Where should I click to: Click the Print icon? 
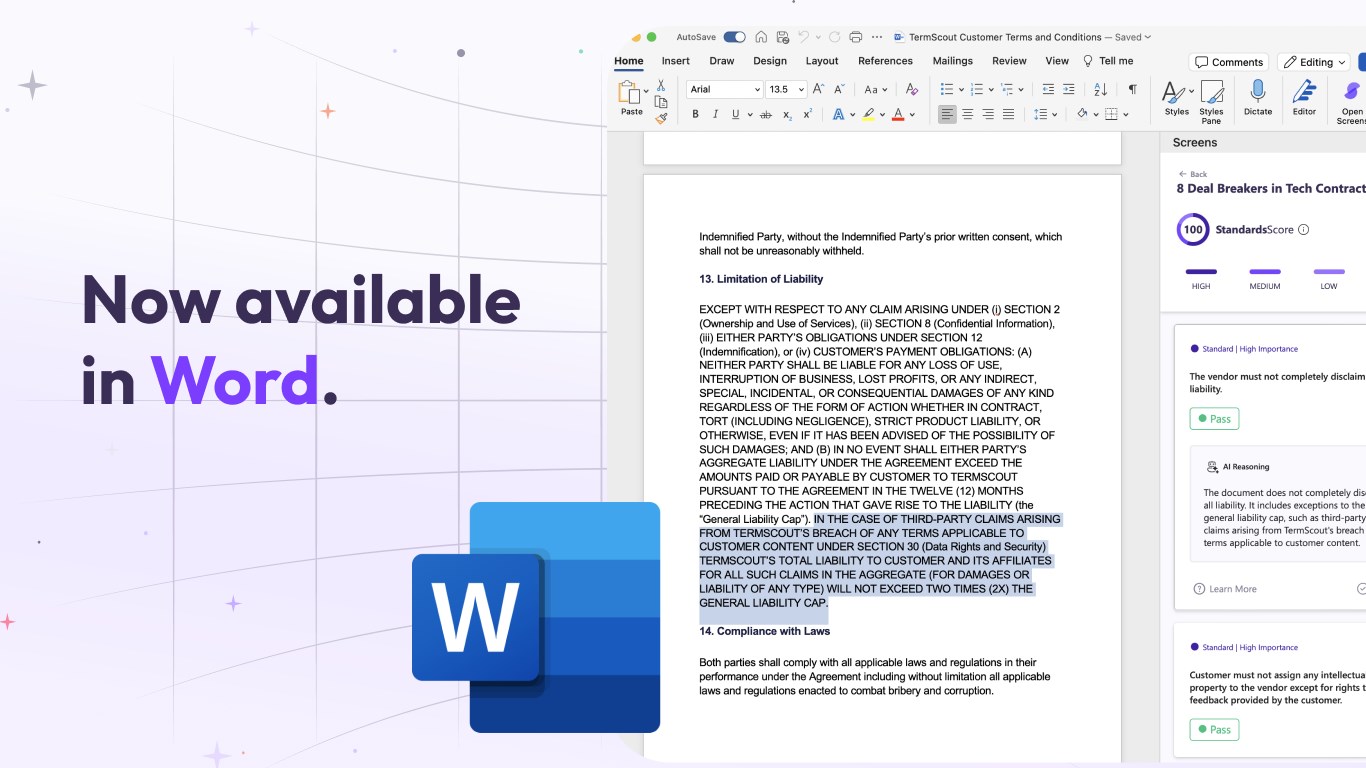pyautogui.click(x=855, y=37)
